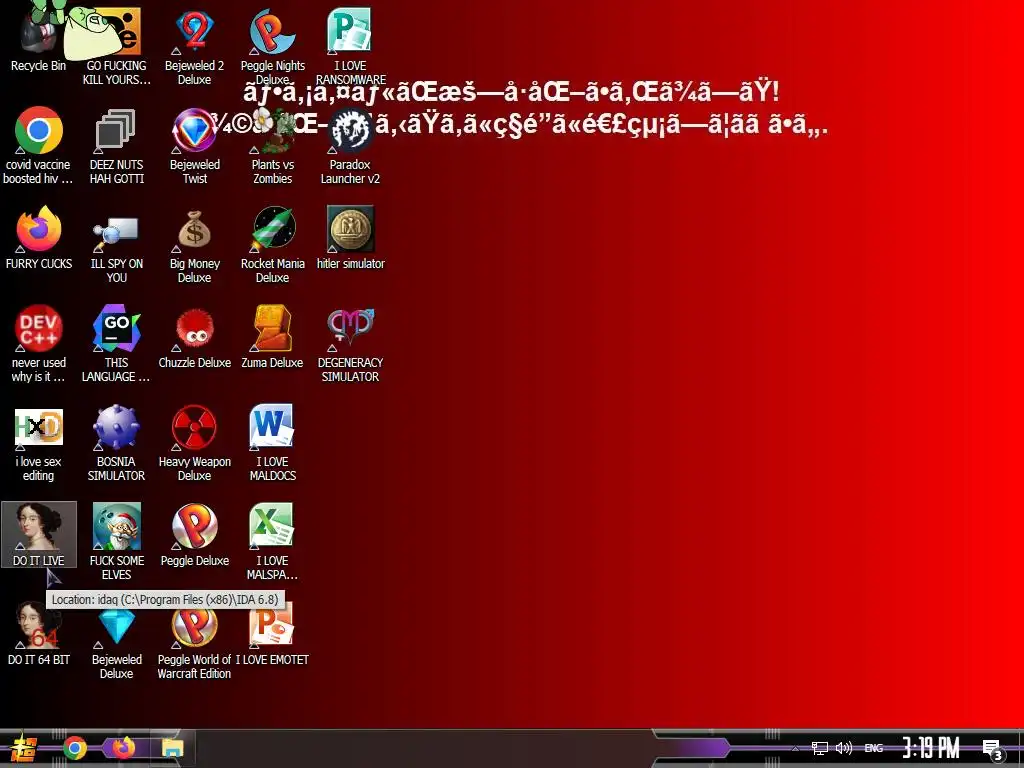
Task: Launch Heavy Weapon Deluxe shortcut
Action: click(194, 443)
